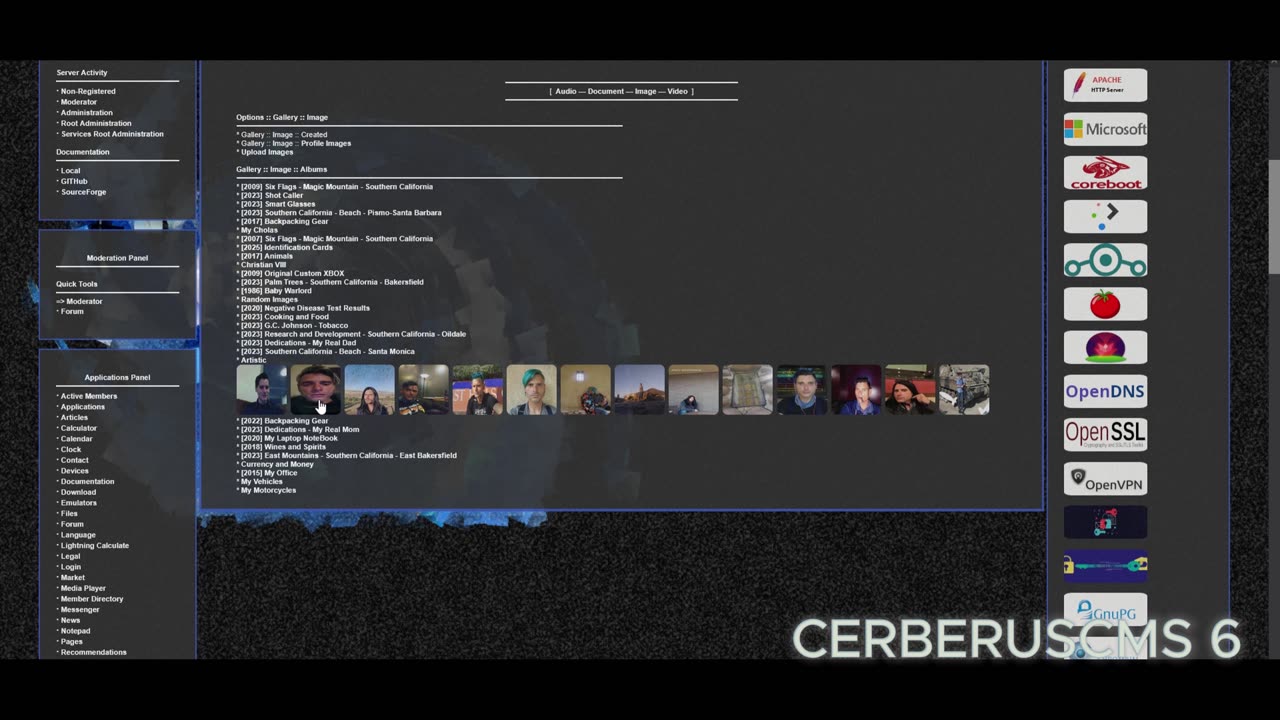Open the Random Images album
Screen dimensions: 1280x720
point(269,299)
